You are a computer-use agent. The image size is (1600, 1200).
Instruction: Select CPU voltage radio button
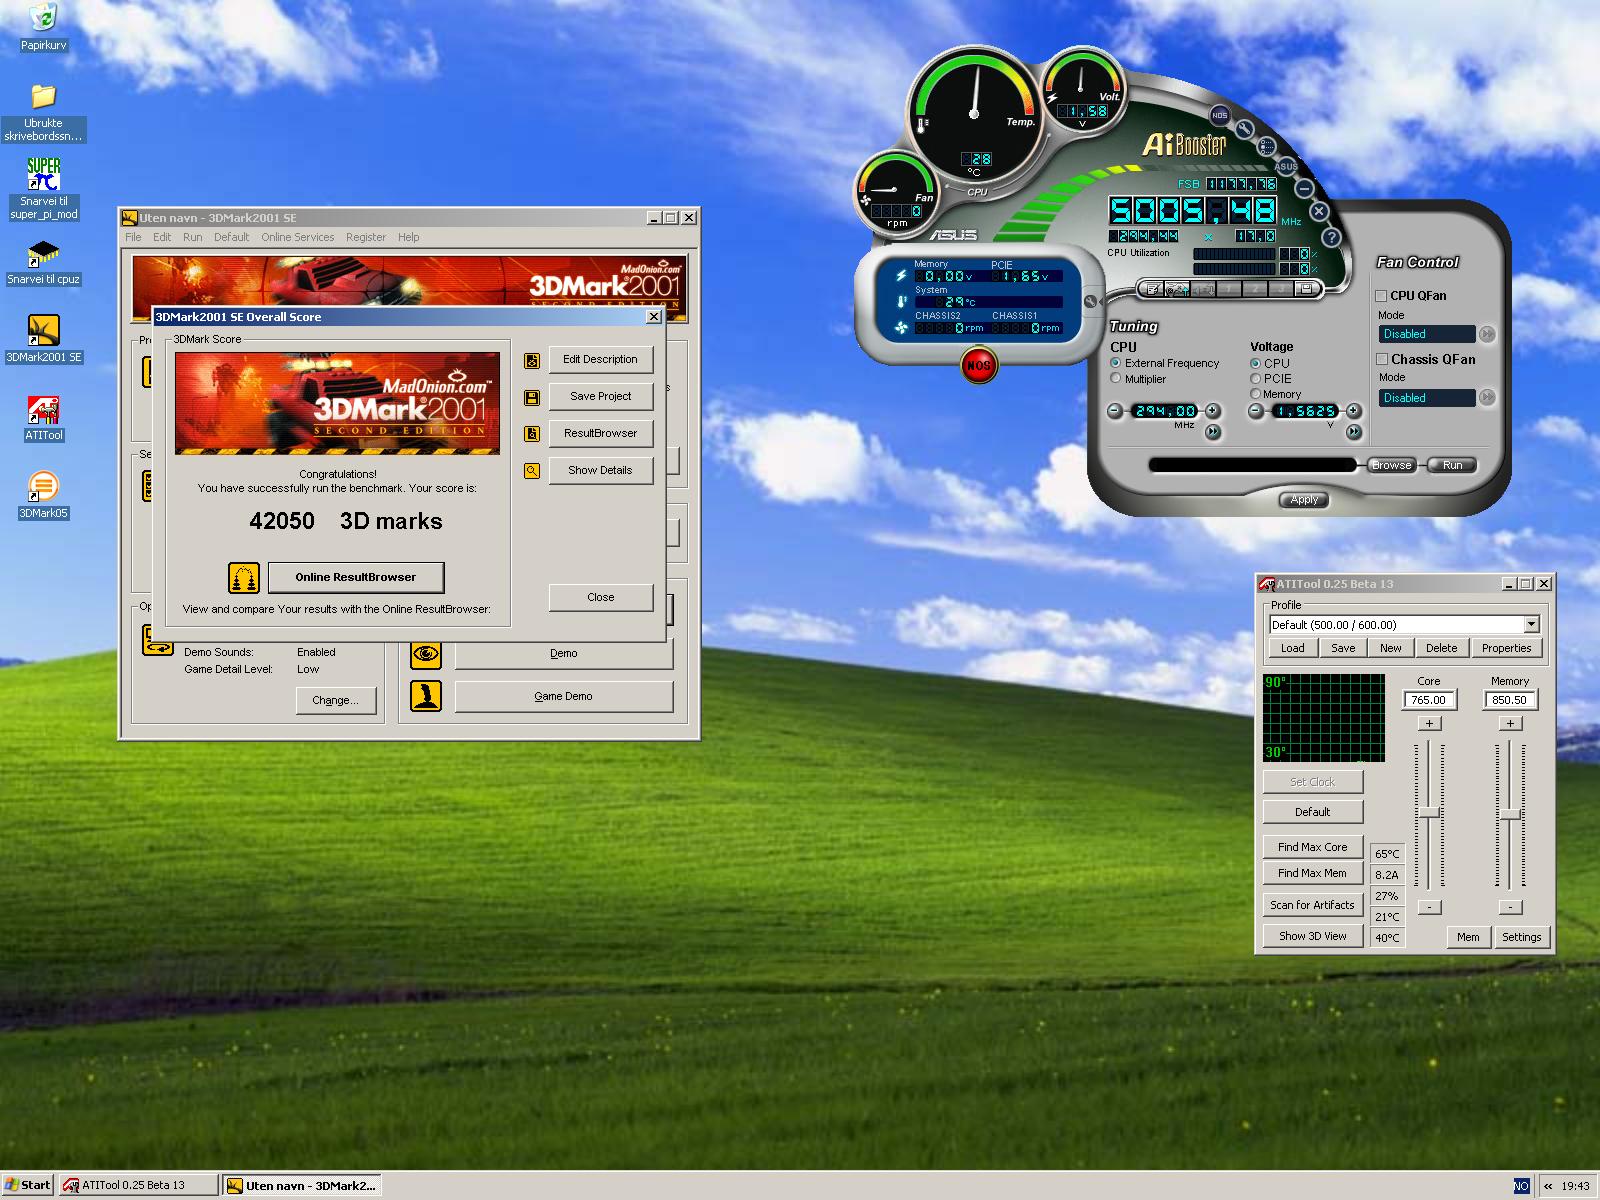[x=1256, y=363]
